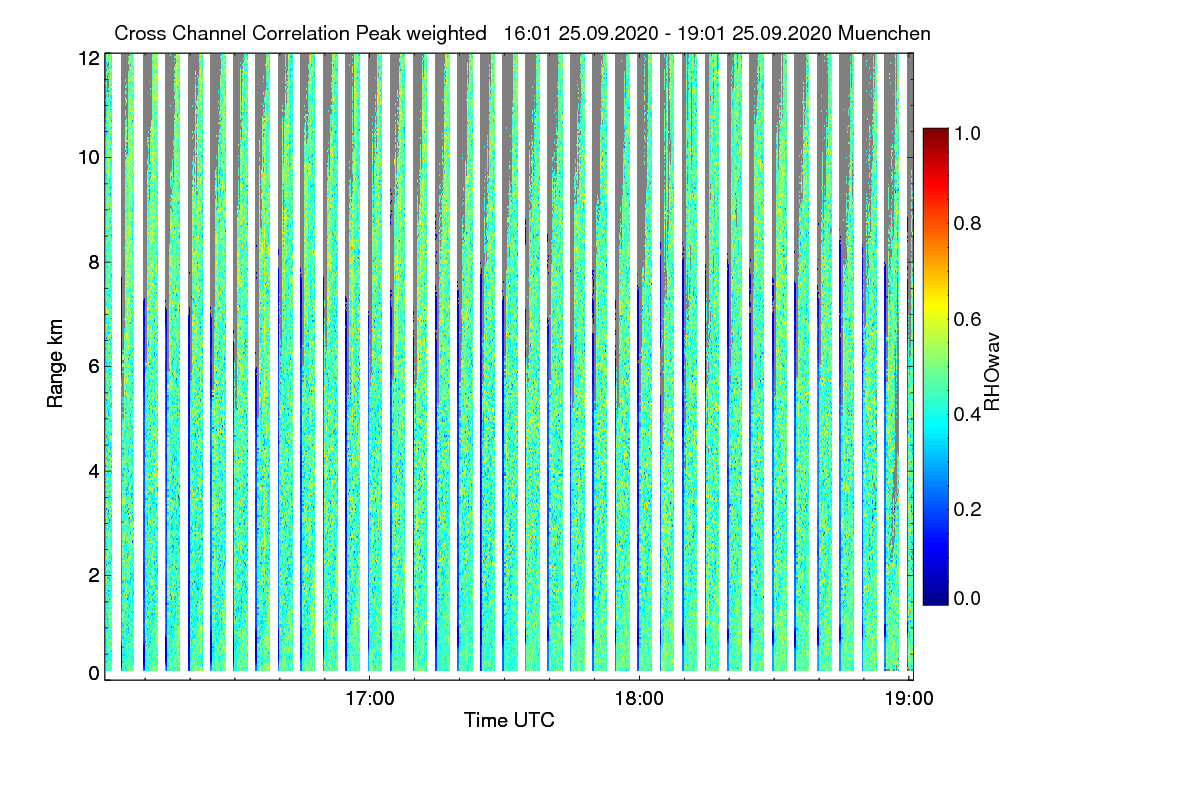The image size is (1200, 800).
Task: Click the 12 km range tick label
Action: coord(88,59)
